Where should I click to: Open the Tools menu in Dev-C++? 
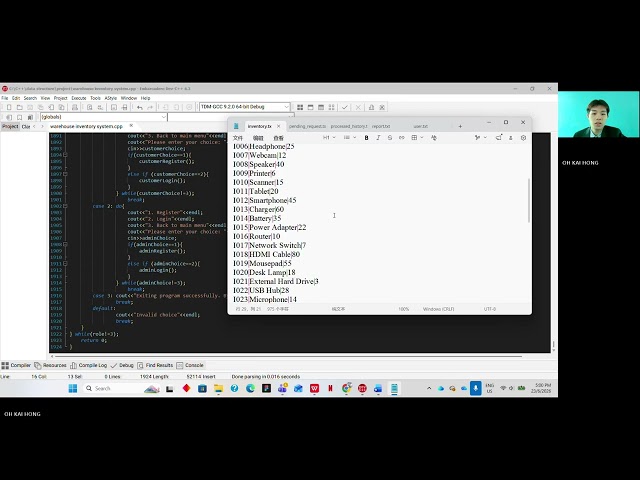(95, 98)
